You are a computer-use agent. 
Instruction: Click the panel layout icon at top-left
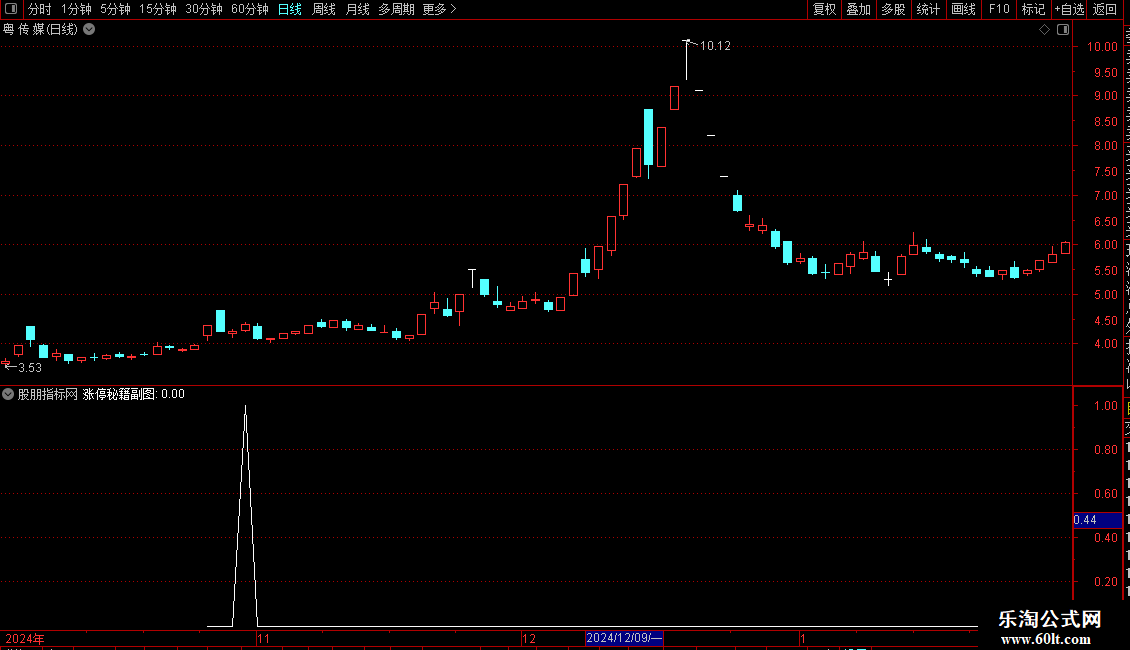point(11,9)
